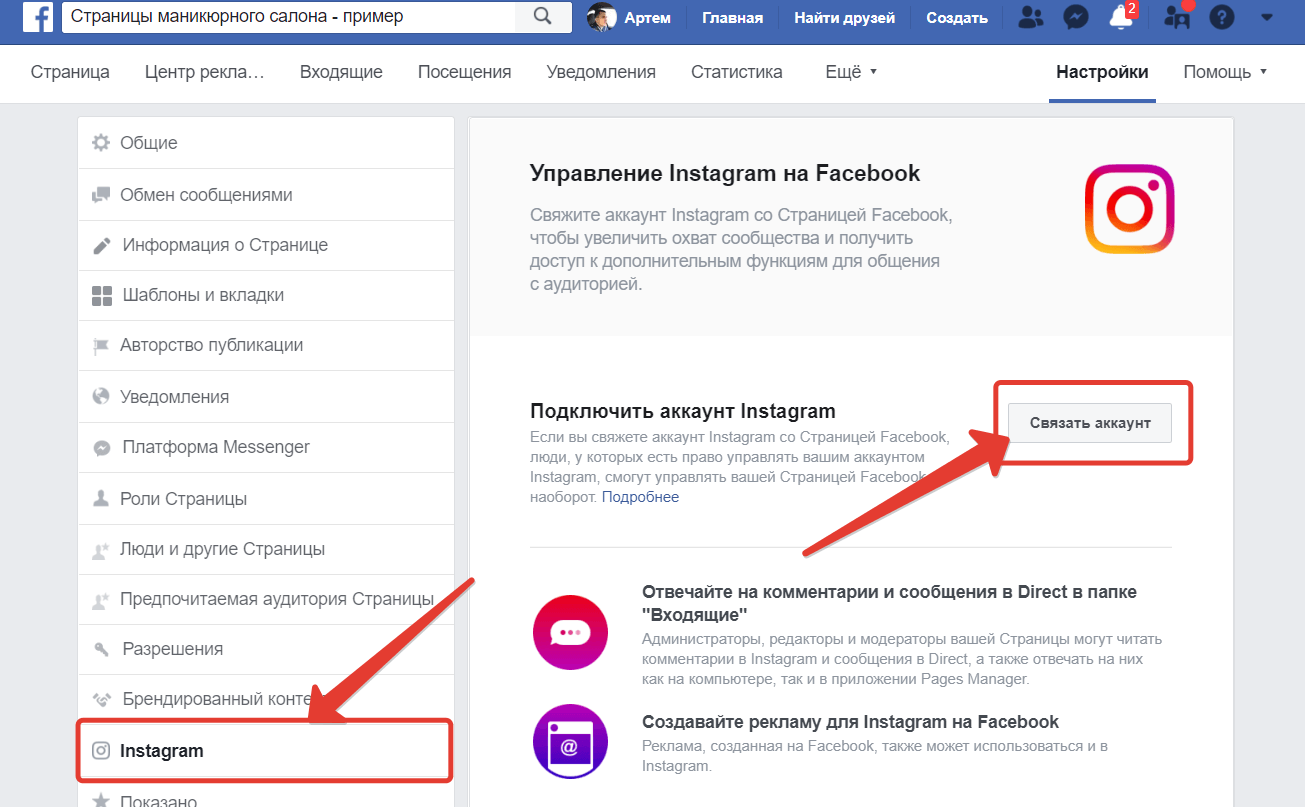
Task: Click the Обмен сообщениями chat icon
Action: click(x=101, y=195)
